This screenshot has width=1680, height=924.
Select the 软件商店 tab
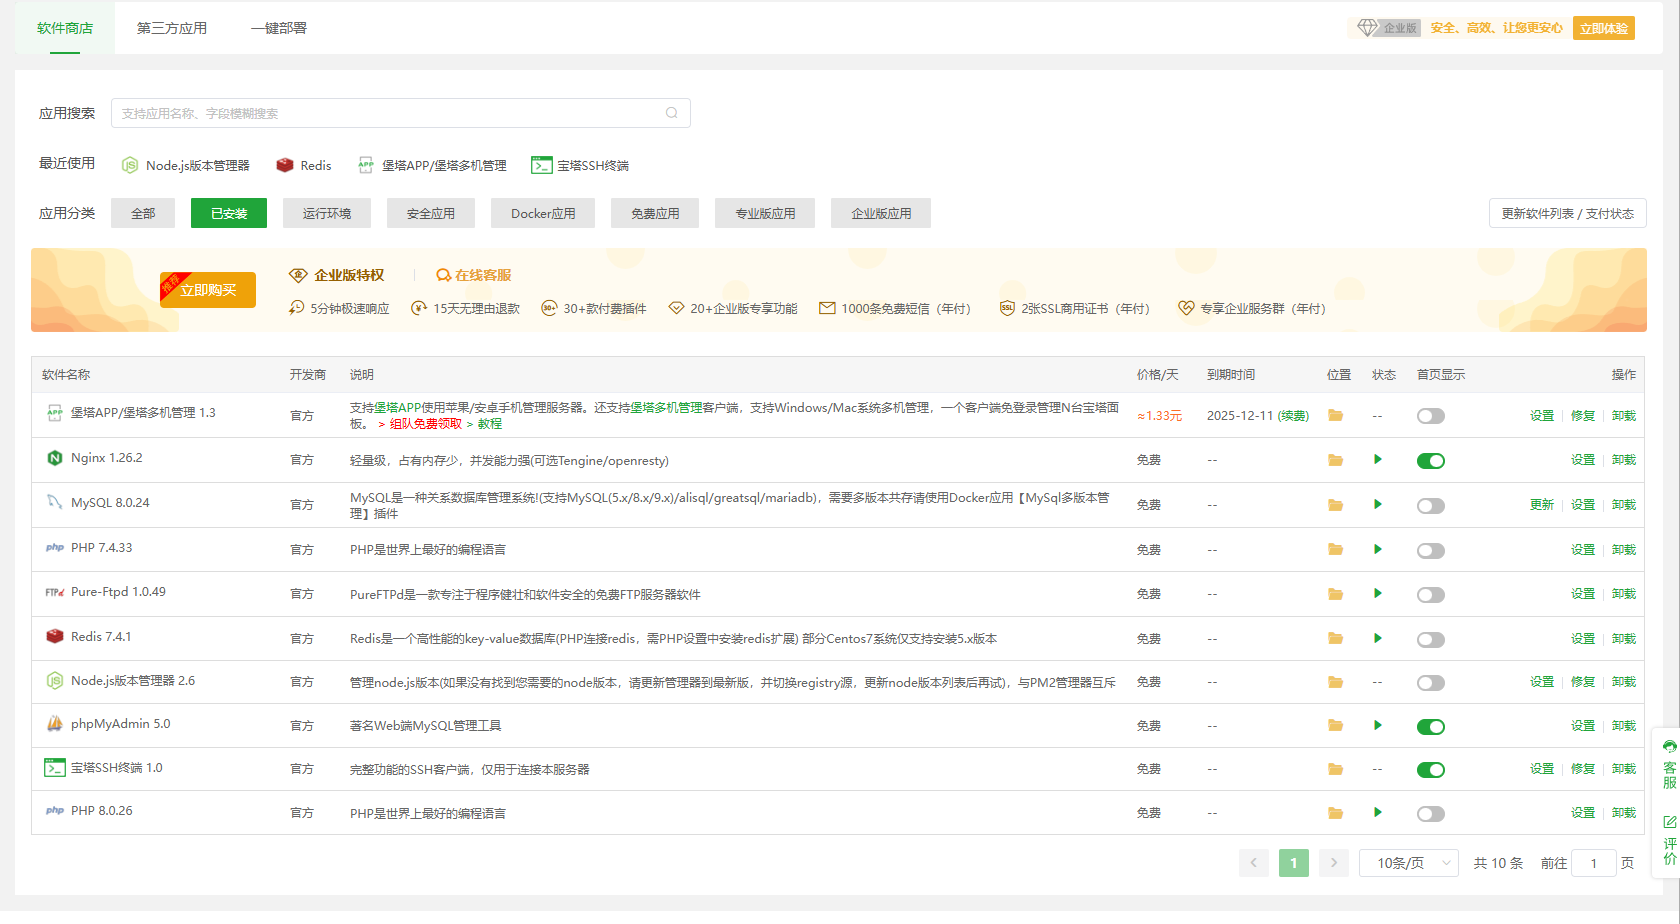click(x=65, y=28)
